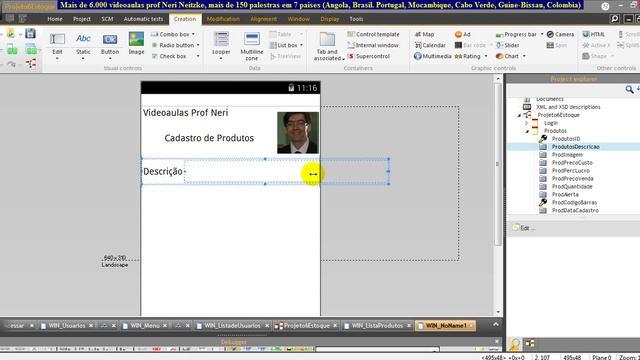Insert a Camera control

[560, 34]
